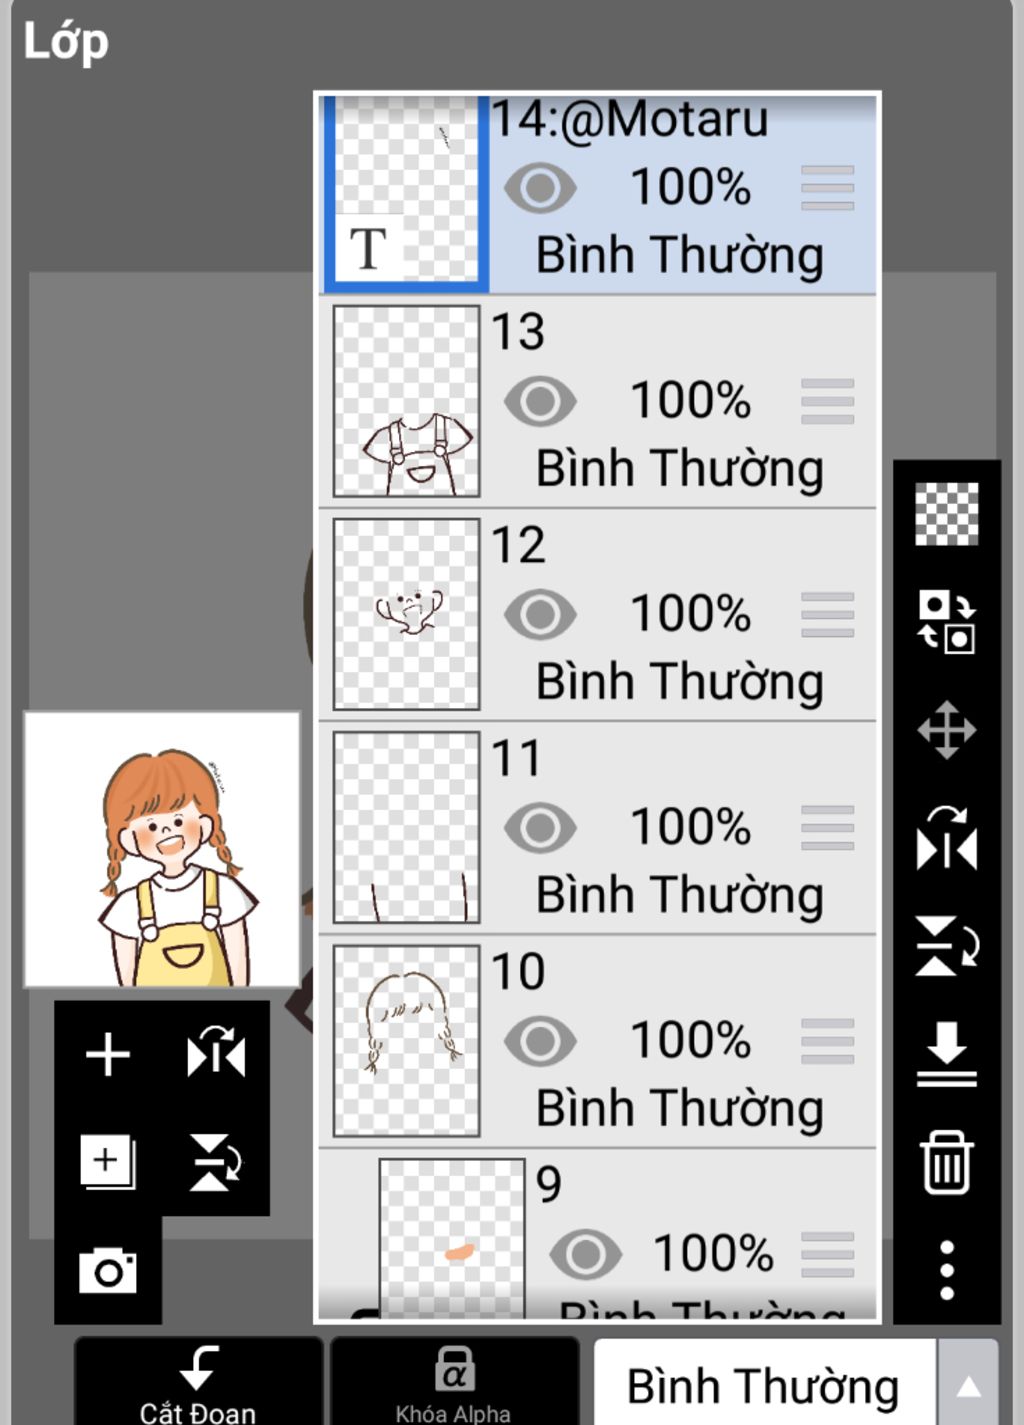The image size is (1024, 1425).
Task: Tap the merge layer down icon
Action: [946, 1054]
